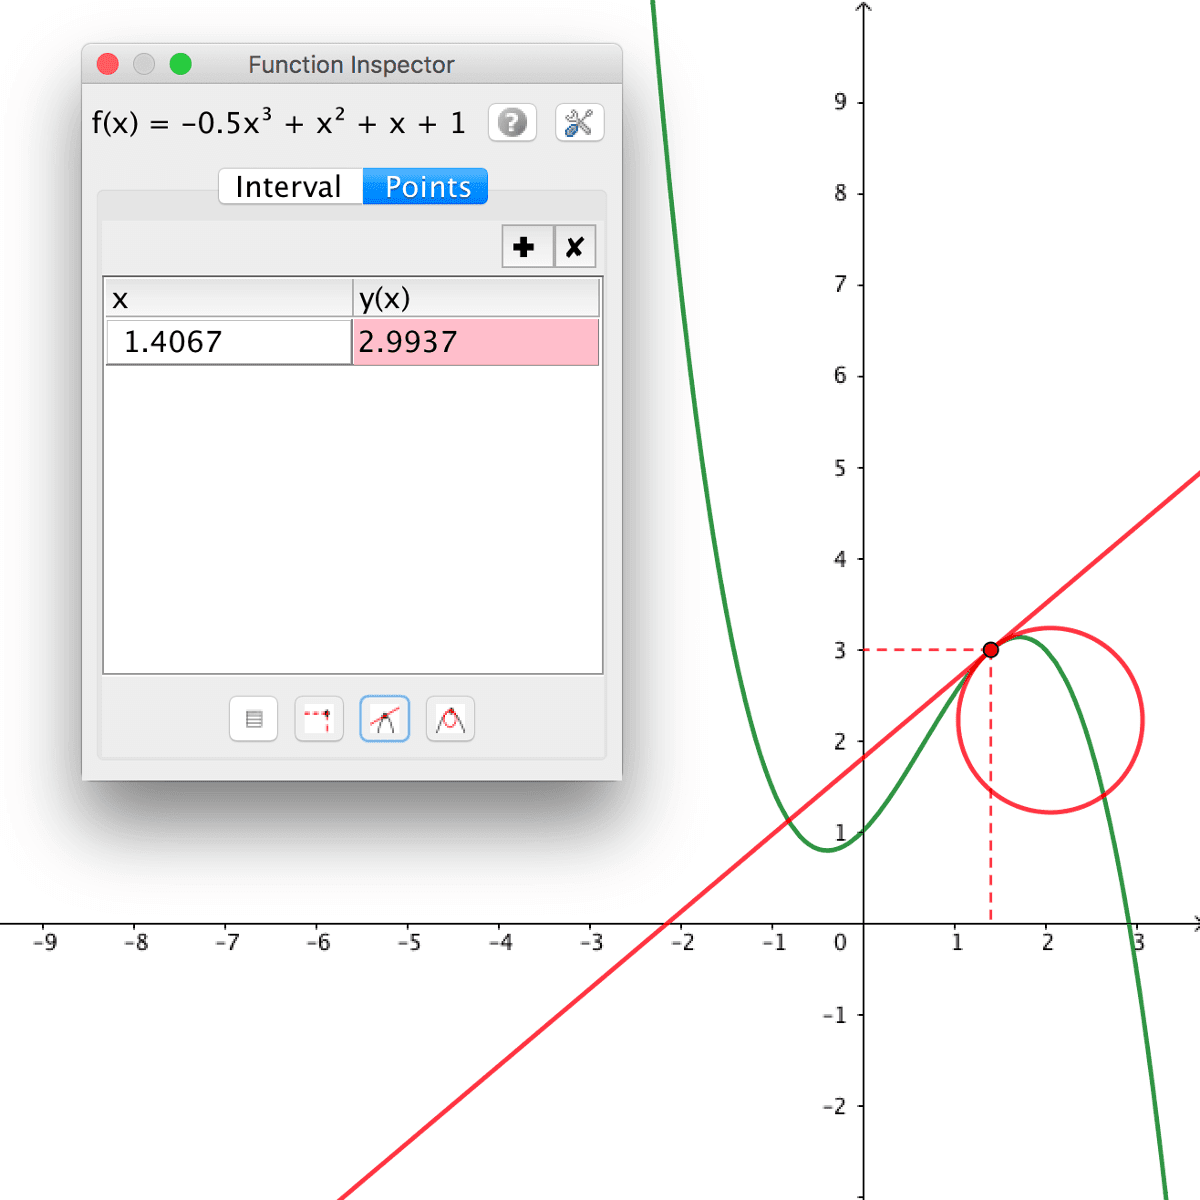The width and height of the screenshot is (1200, 1200).
Task: Open the help button in Function Inspector
Action: pyautogui.click(x=512, y=123)
